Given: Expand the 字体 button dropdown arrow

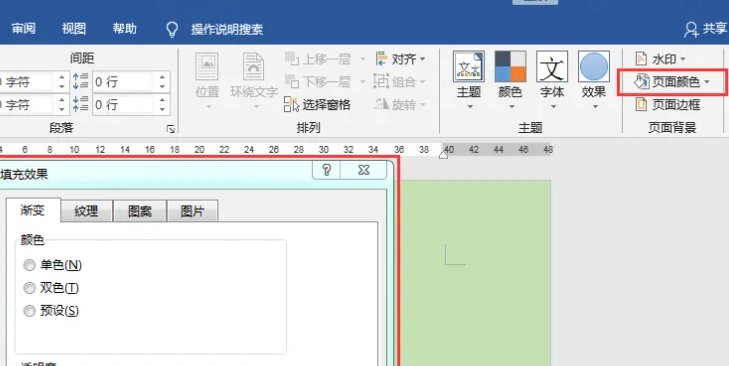Looking at the screenshot, I should [553, 107].
